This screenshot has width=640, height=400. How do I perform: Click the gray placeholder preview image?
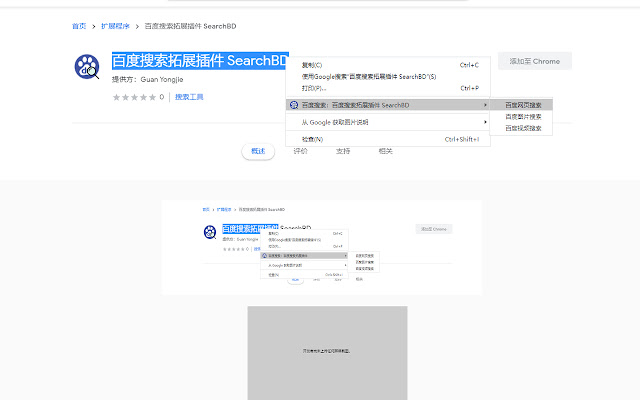(x=327, y=353)
